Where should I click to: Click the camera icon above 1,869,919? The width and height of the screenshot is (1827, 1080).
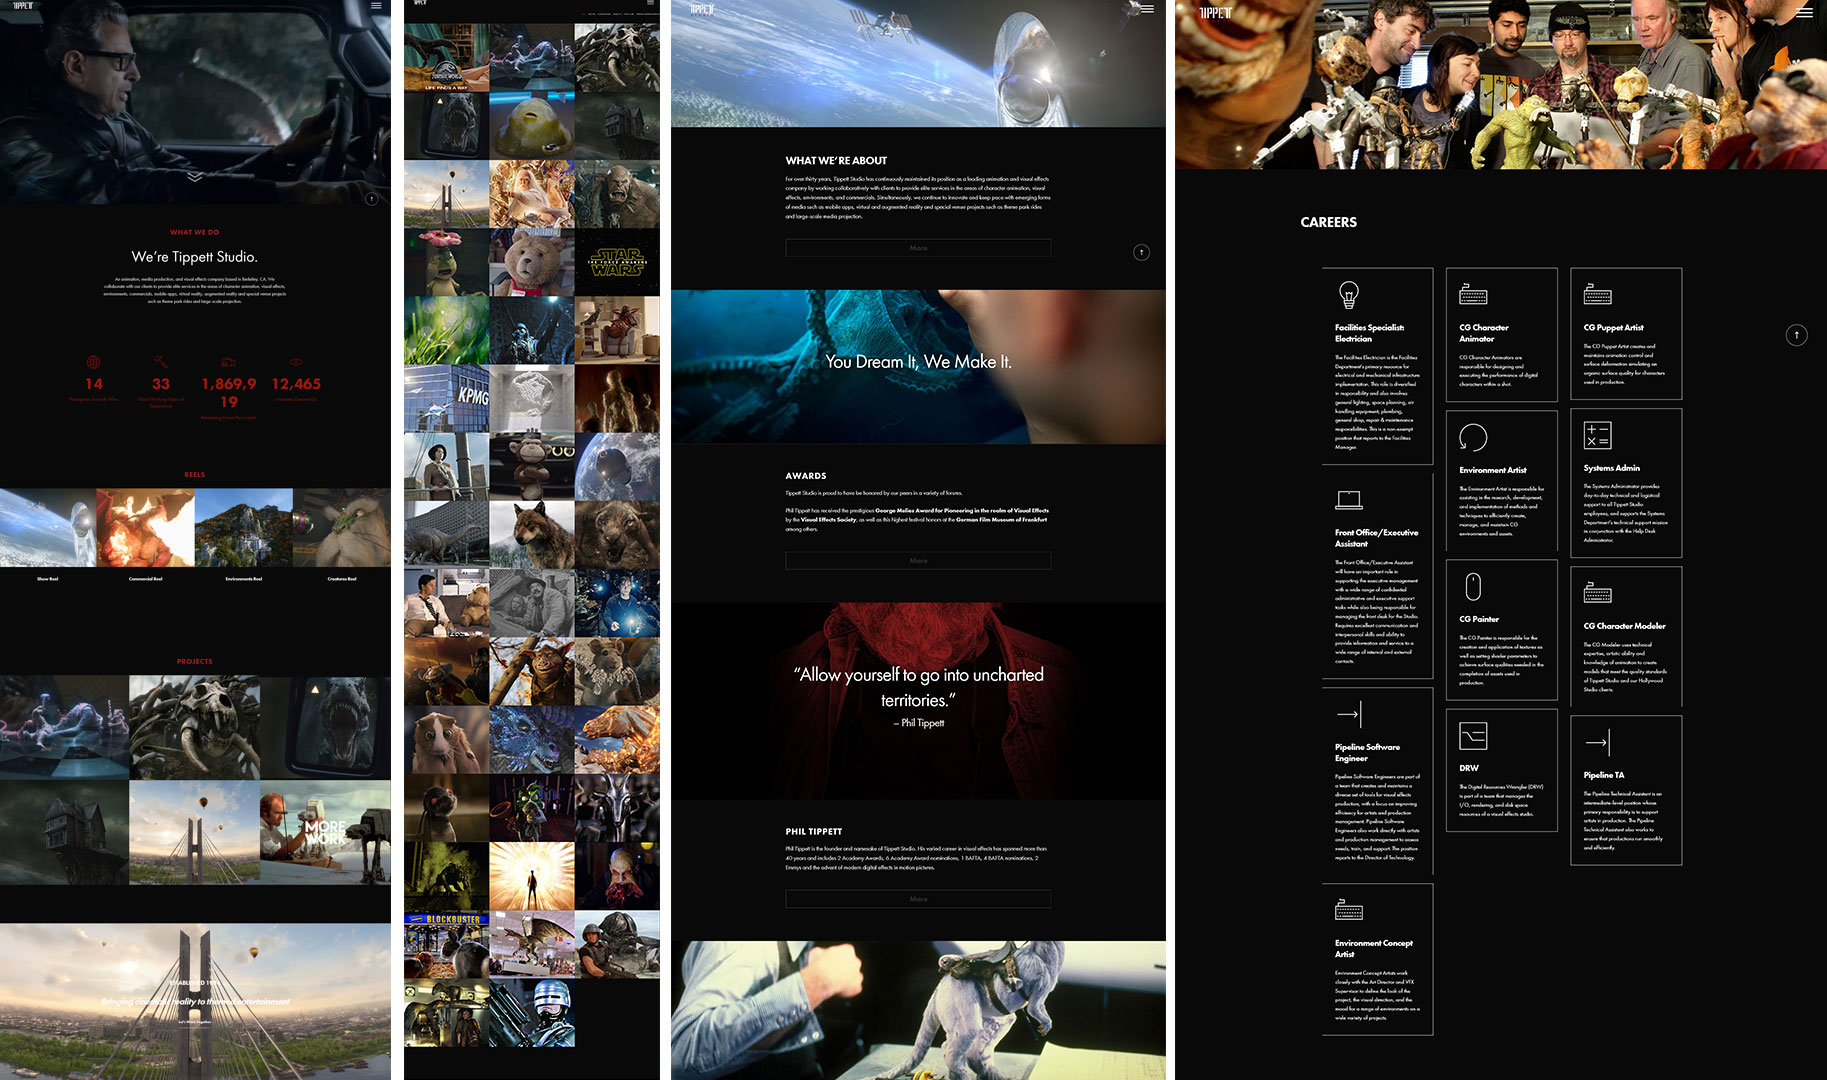pyautogui.click(x=229, y=362)
